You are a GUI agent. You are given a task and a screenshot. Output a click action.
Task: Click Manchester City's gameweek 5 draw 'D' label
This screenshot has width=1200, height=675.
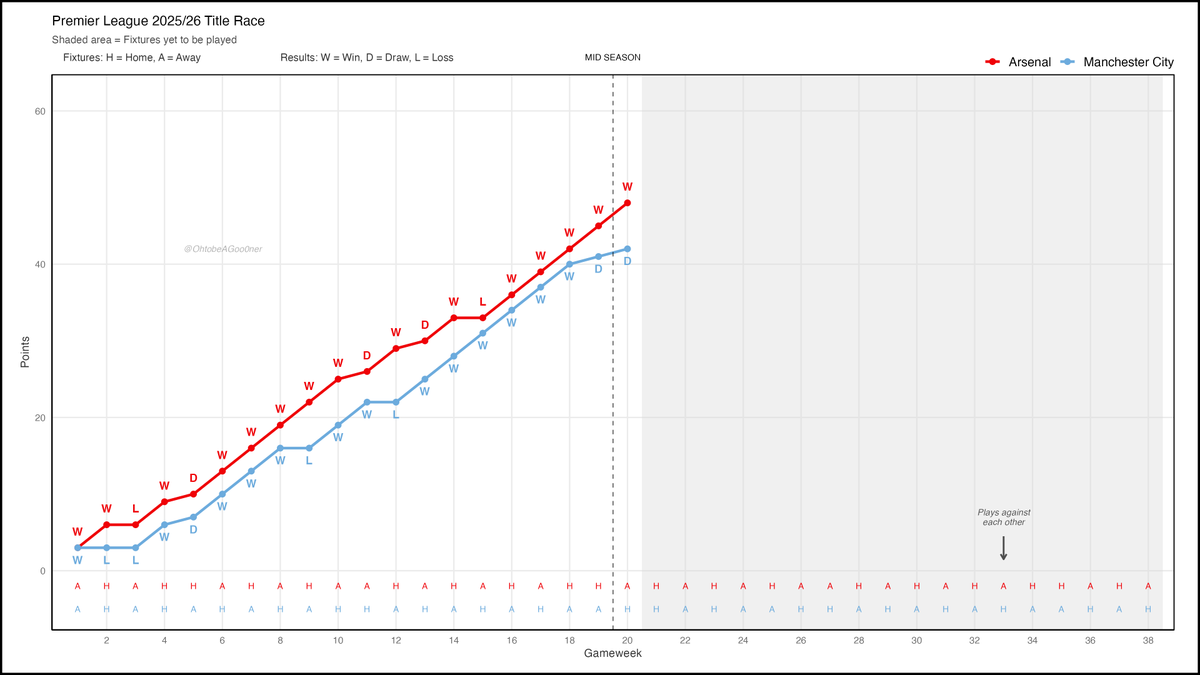pos(194,530)
